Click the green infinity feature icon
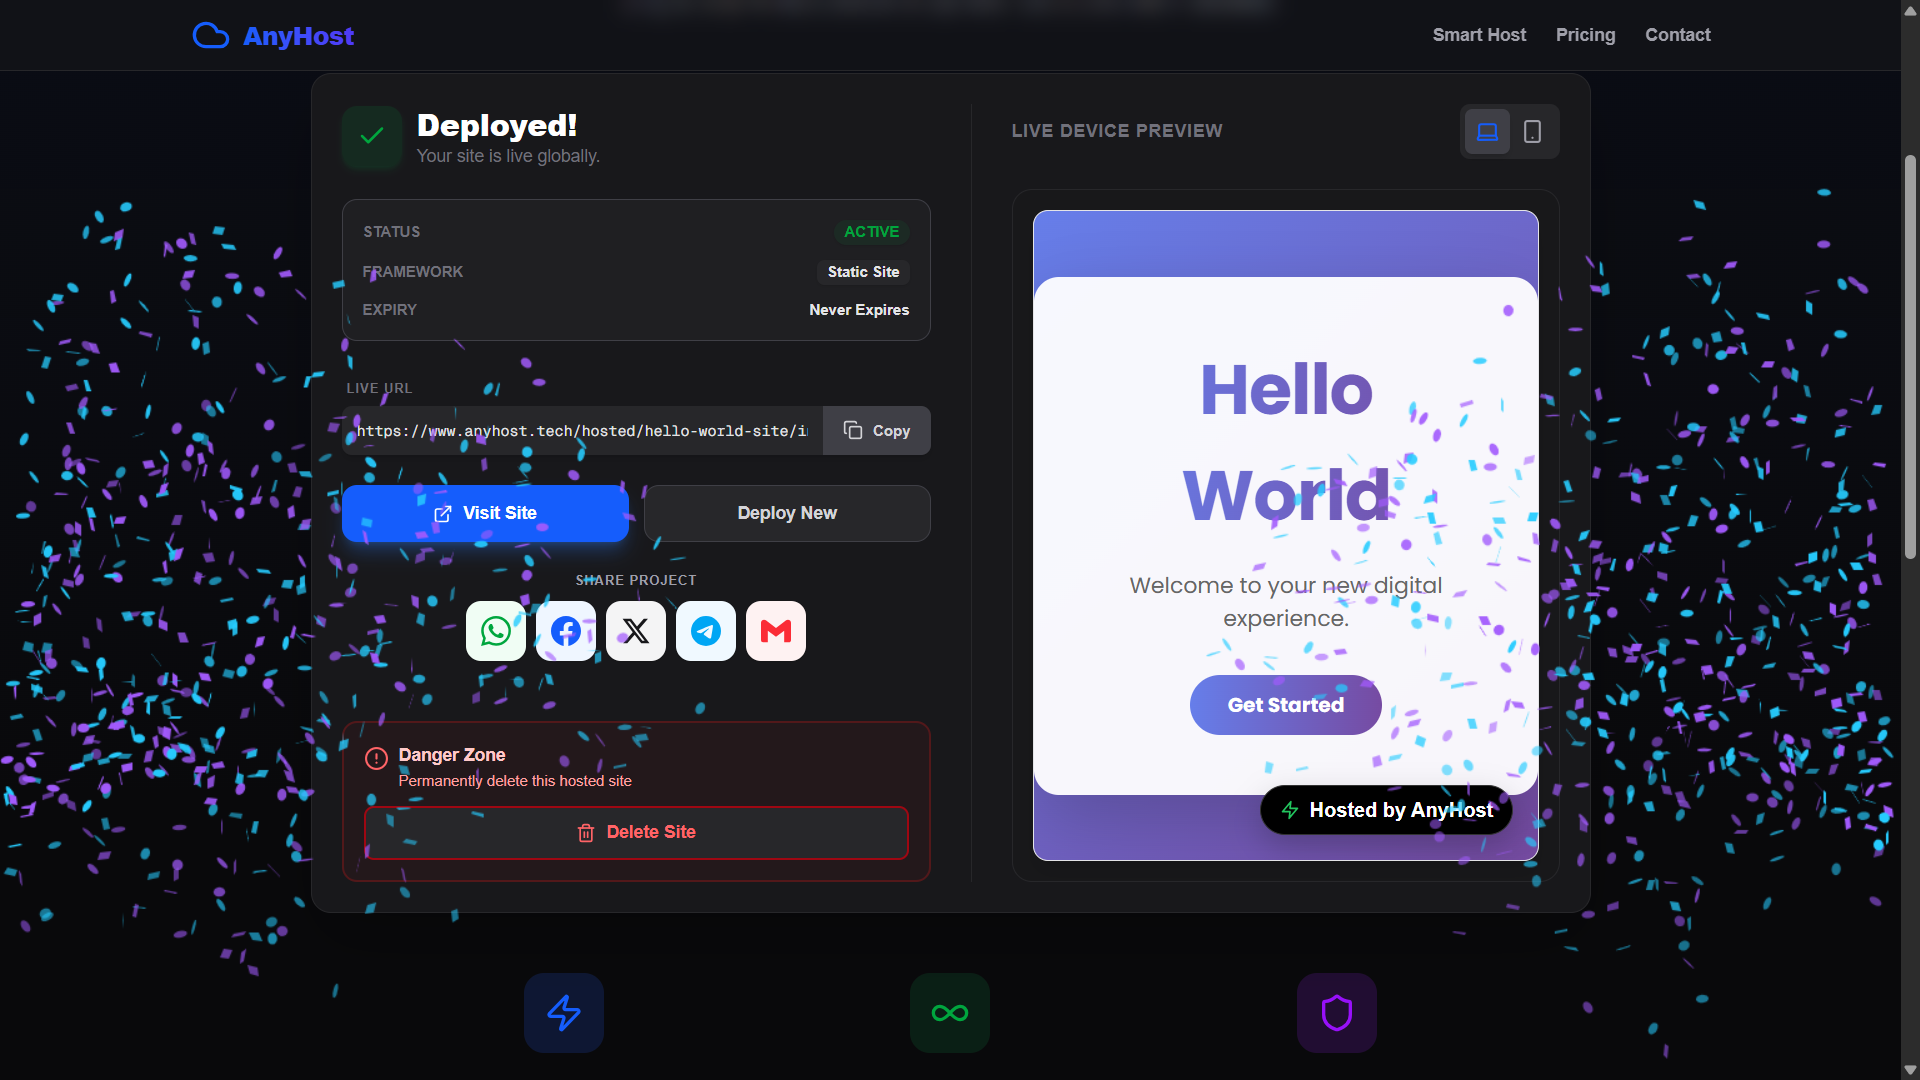1920x1080 pixels. pos(949,1012)
